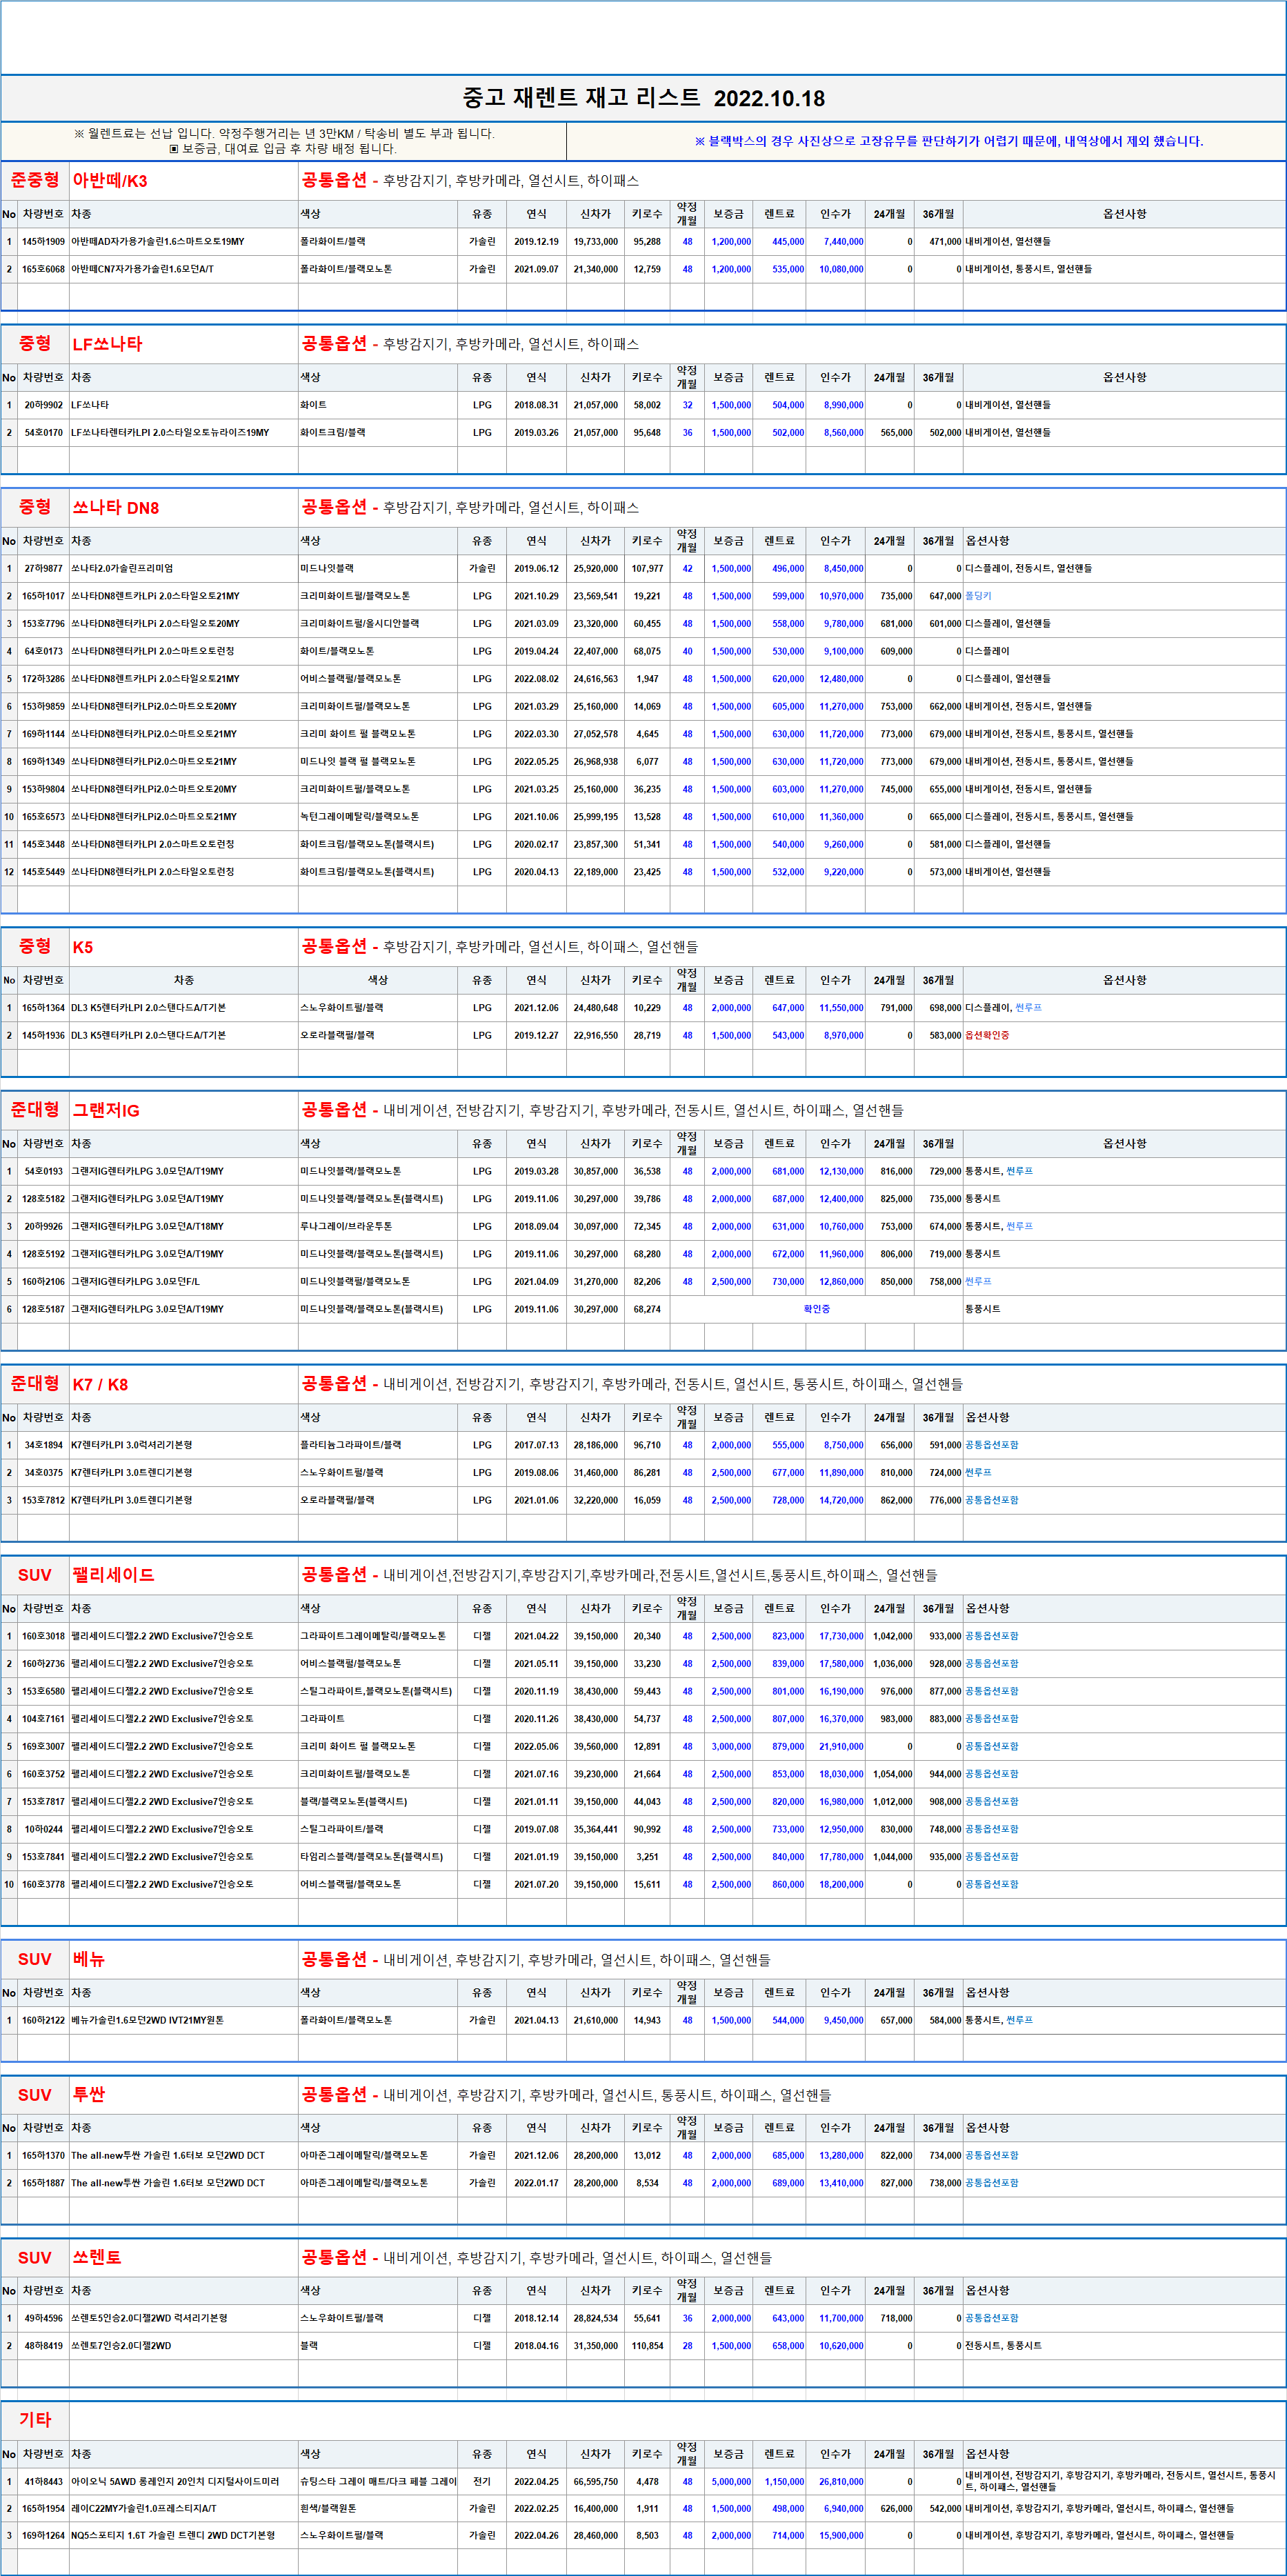Click the new-car price 19,733,000

[596, 242]
